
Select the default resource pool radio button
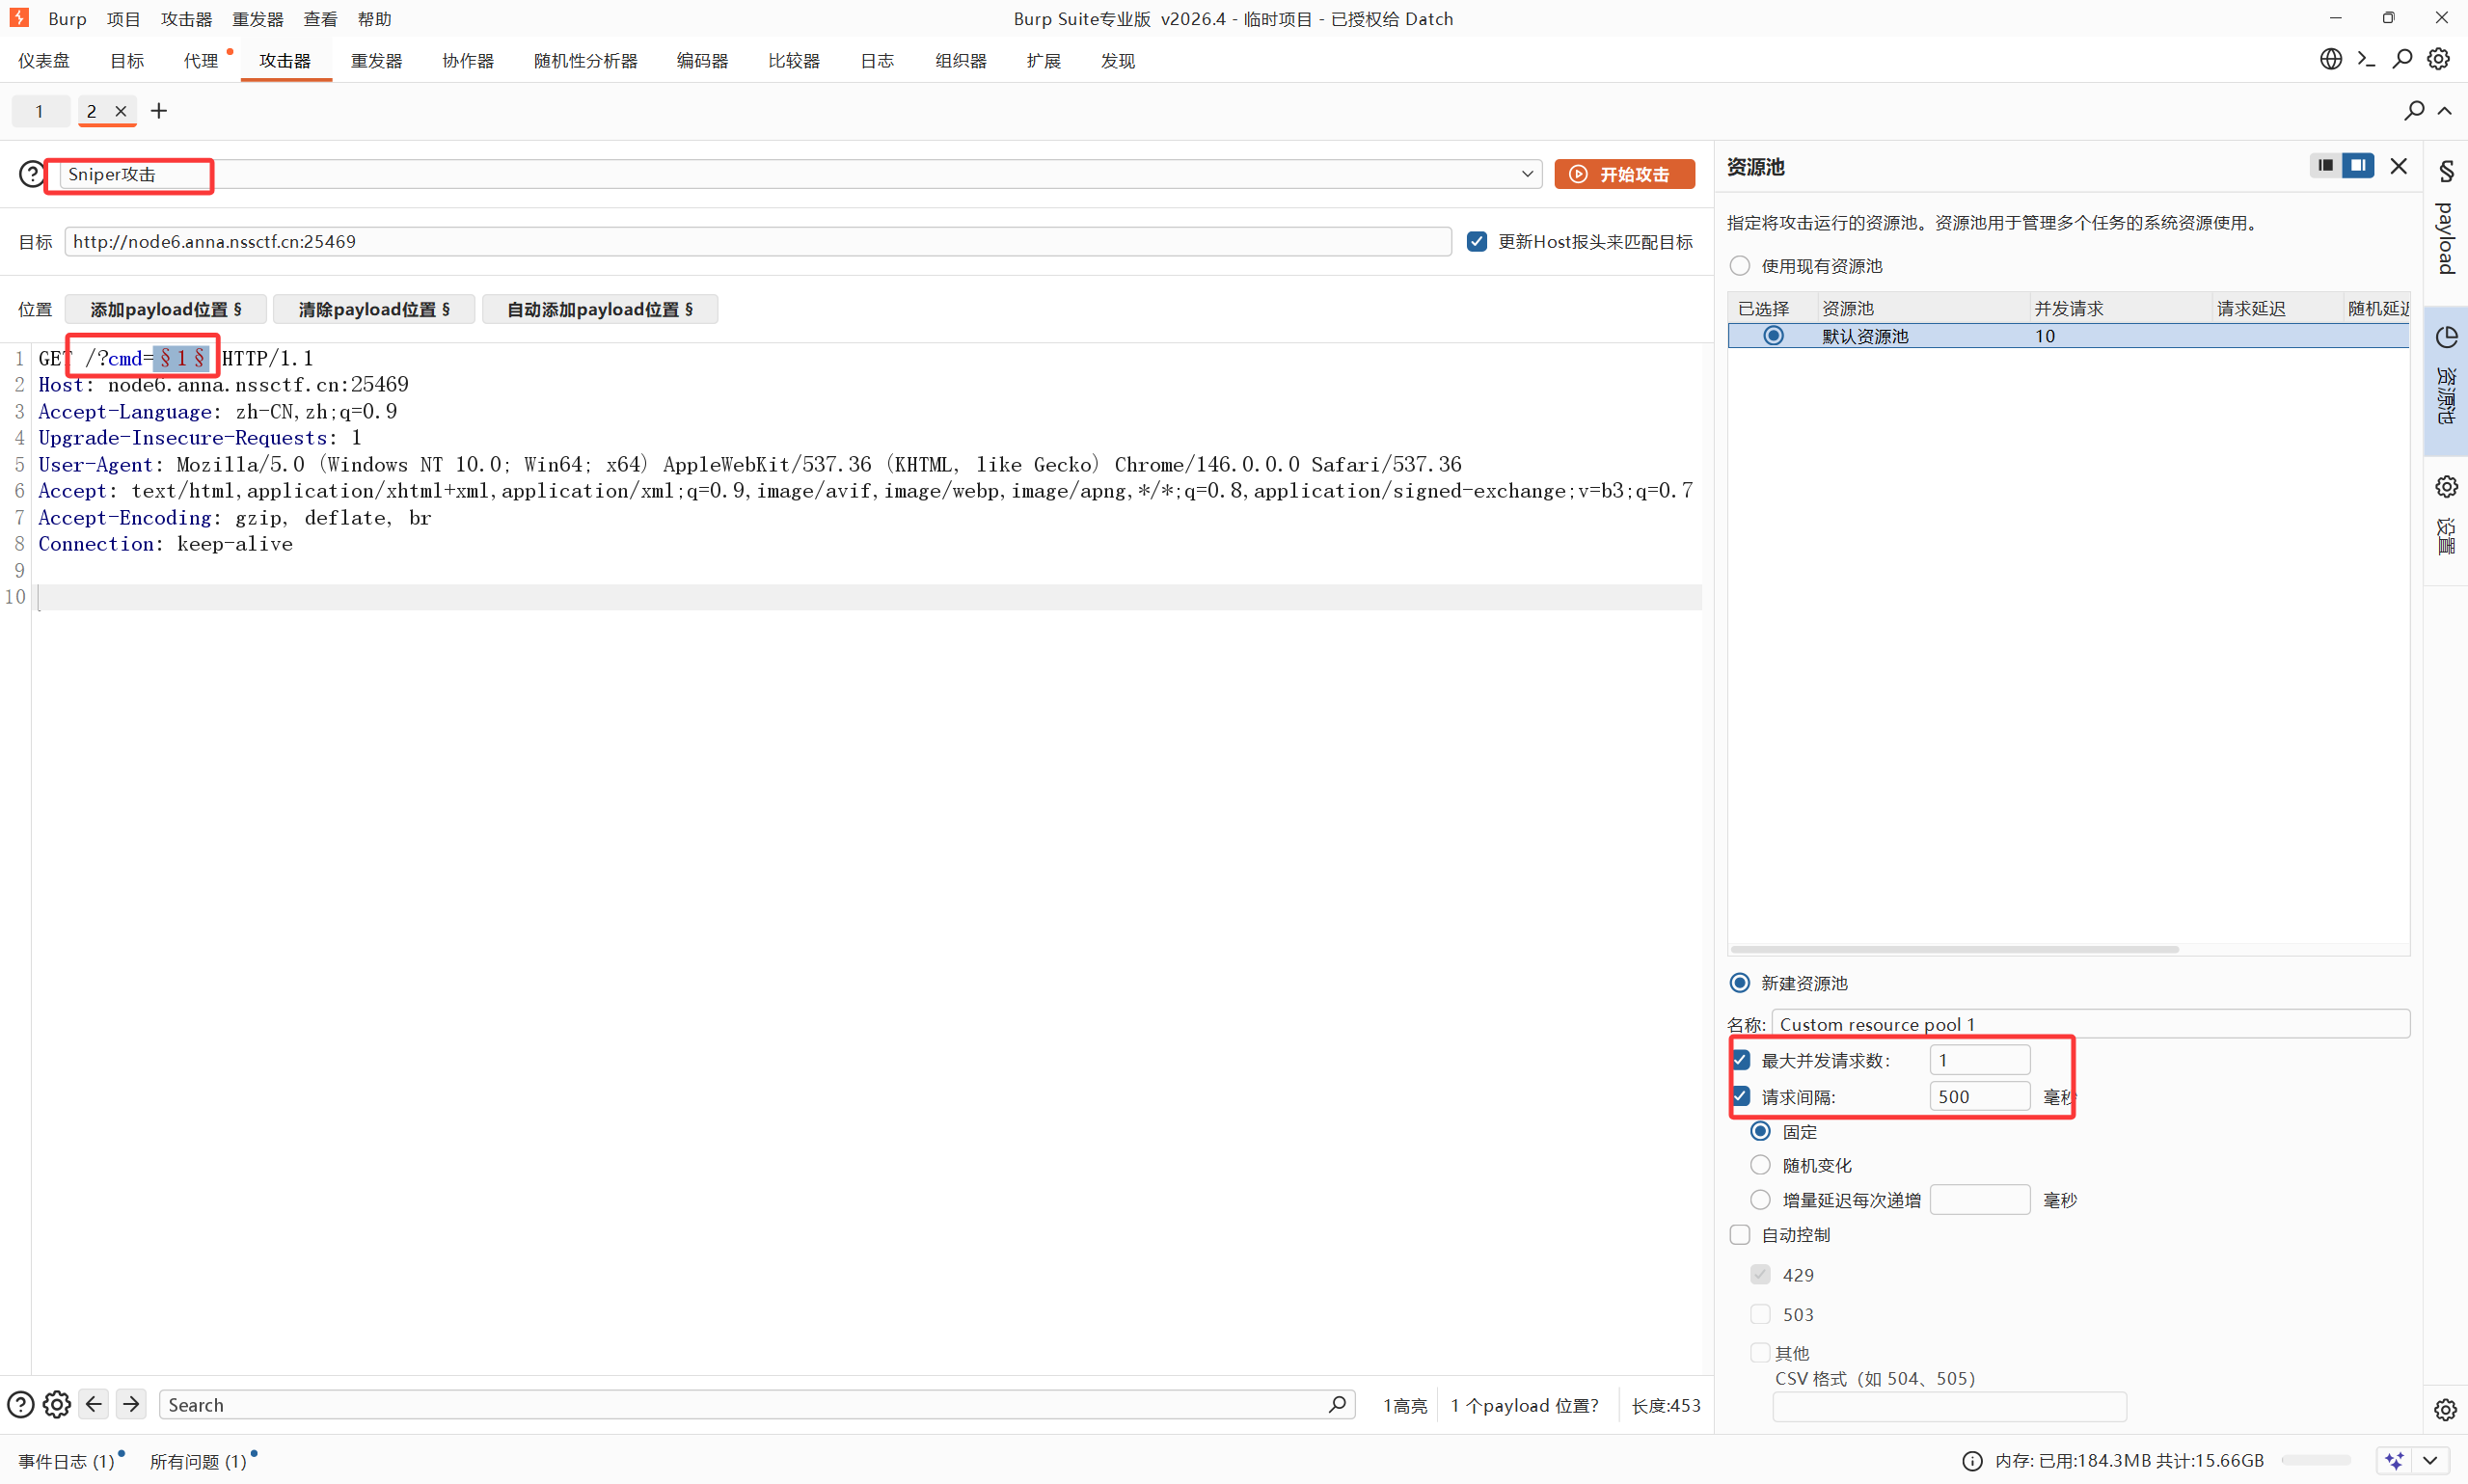coord(1773,336)
